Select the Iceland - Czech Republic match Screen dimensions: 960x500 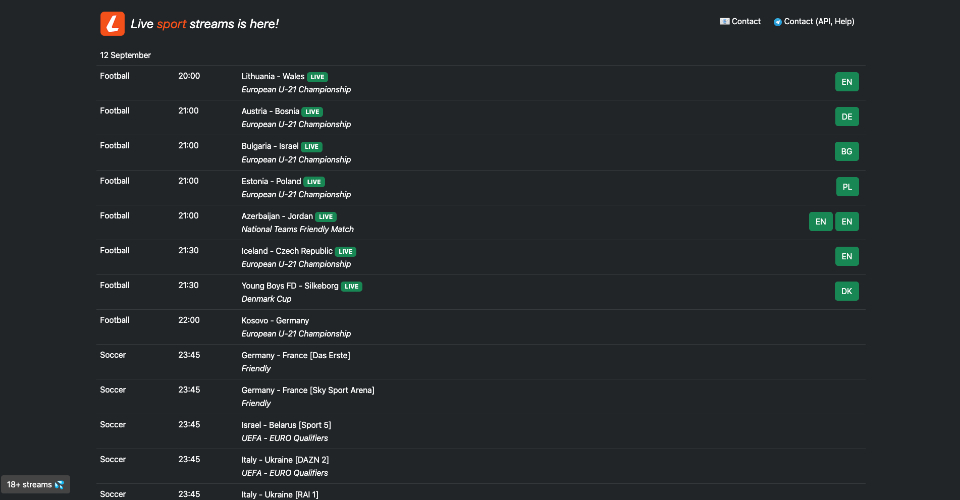(287, 251)
